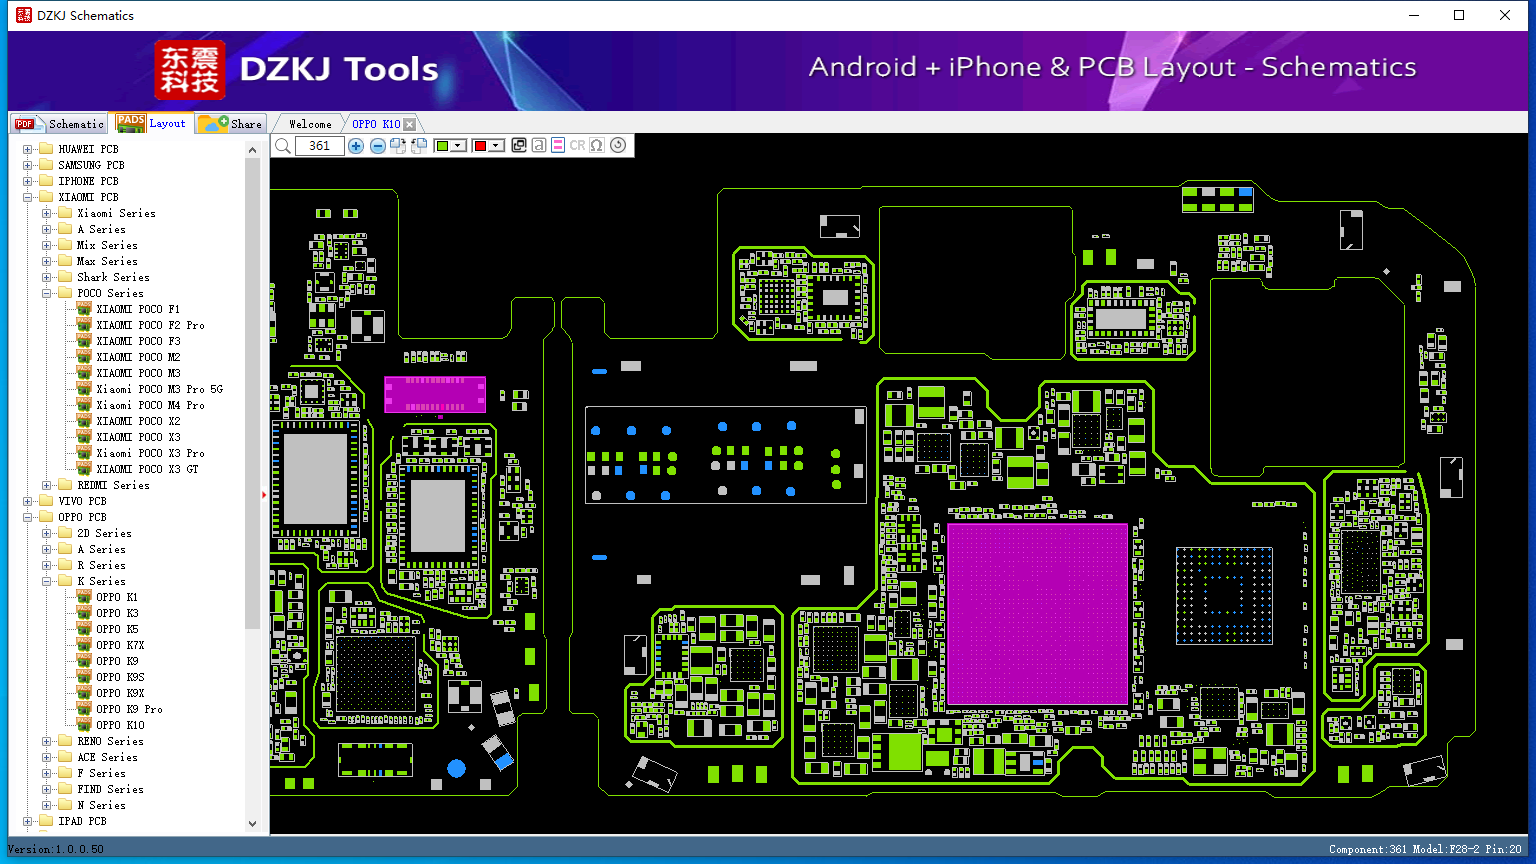Screen dimensions: 1536x864
Task: Select the Layout tab
Action: point(152,123)
